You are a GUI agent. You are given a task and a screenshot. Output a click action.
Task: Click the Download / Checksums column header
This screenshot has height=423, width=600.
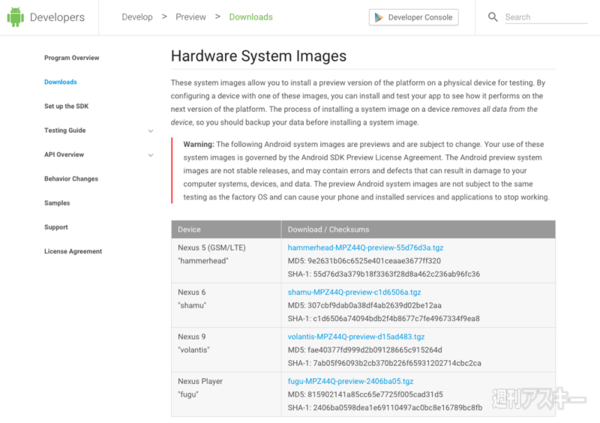point(418,229)
